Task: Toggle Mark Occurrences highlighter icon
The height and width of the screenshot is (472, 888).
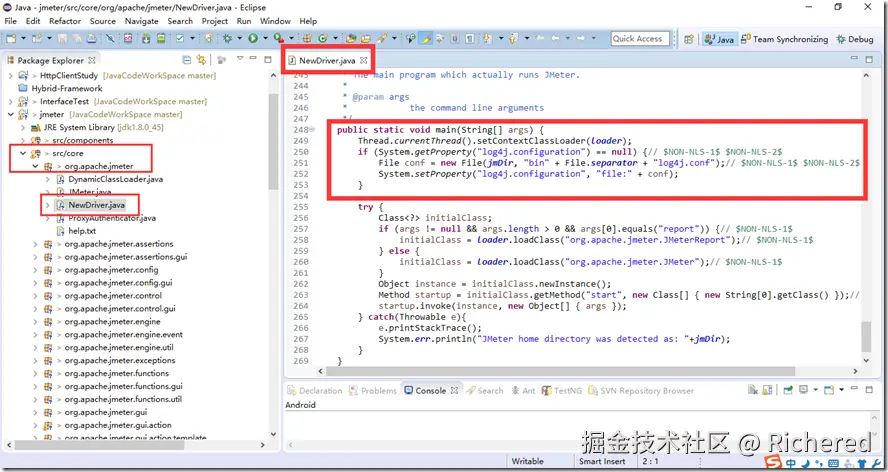Action: click(426, 39)
